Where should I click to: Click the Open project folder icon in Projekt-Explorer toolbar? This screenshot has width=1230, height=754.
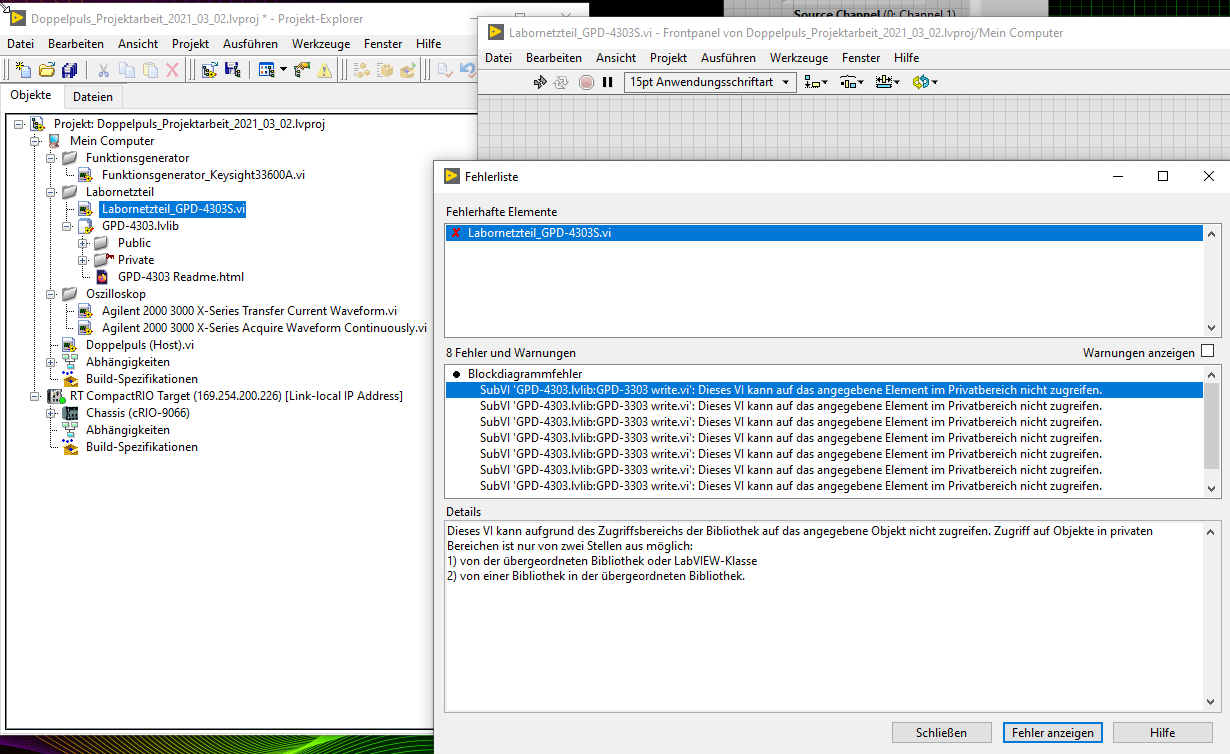tap(47, 70)
